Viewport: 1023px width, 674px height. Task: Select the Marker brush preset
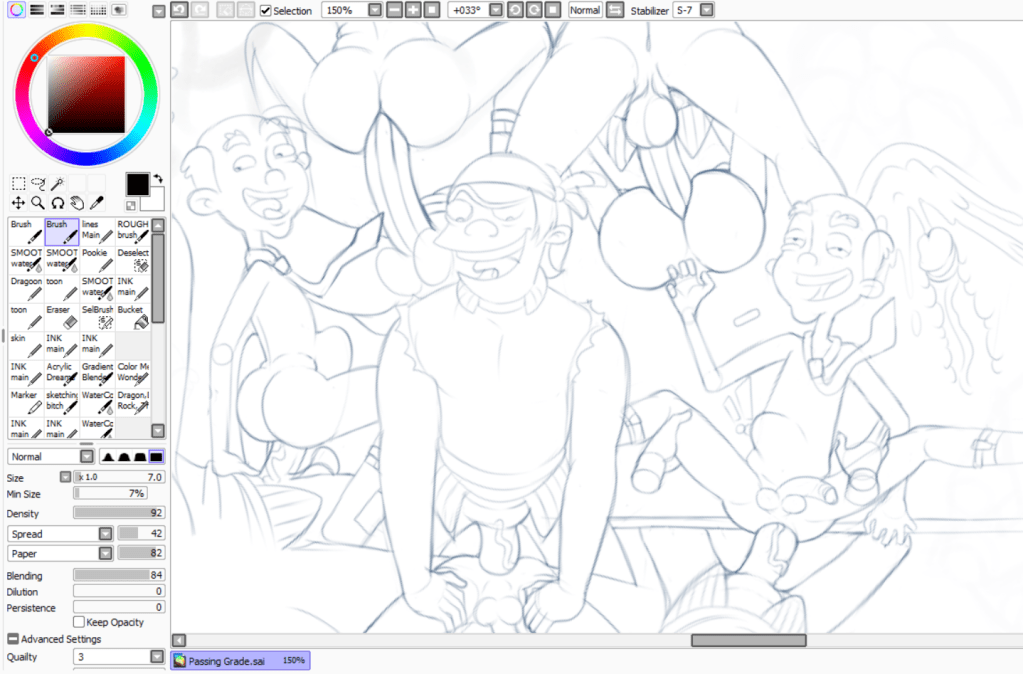[x=26, y=401]
